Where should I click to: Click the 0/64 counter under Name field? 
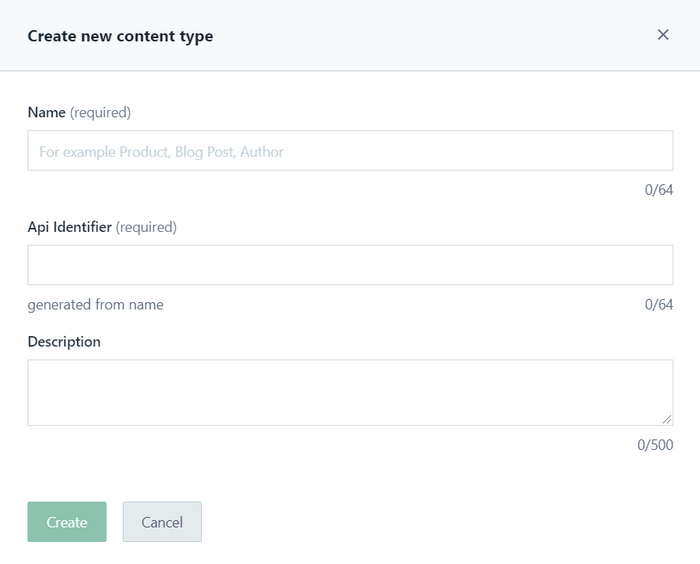pos(659,189)
